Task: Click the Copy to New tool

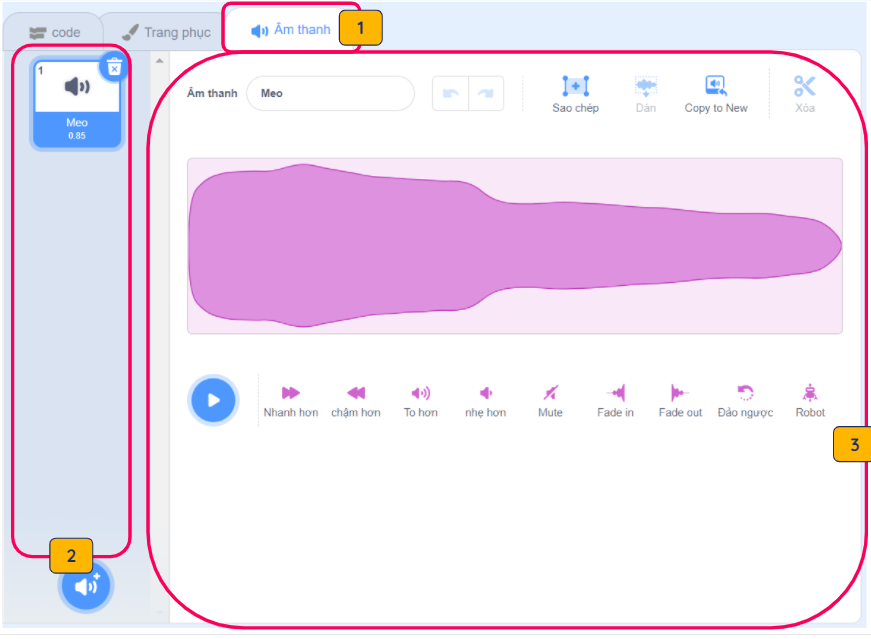Action: (x=715, y=94)
